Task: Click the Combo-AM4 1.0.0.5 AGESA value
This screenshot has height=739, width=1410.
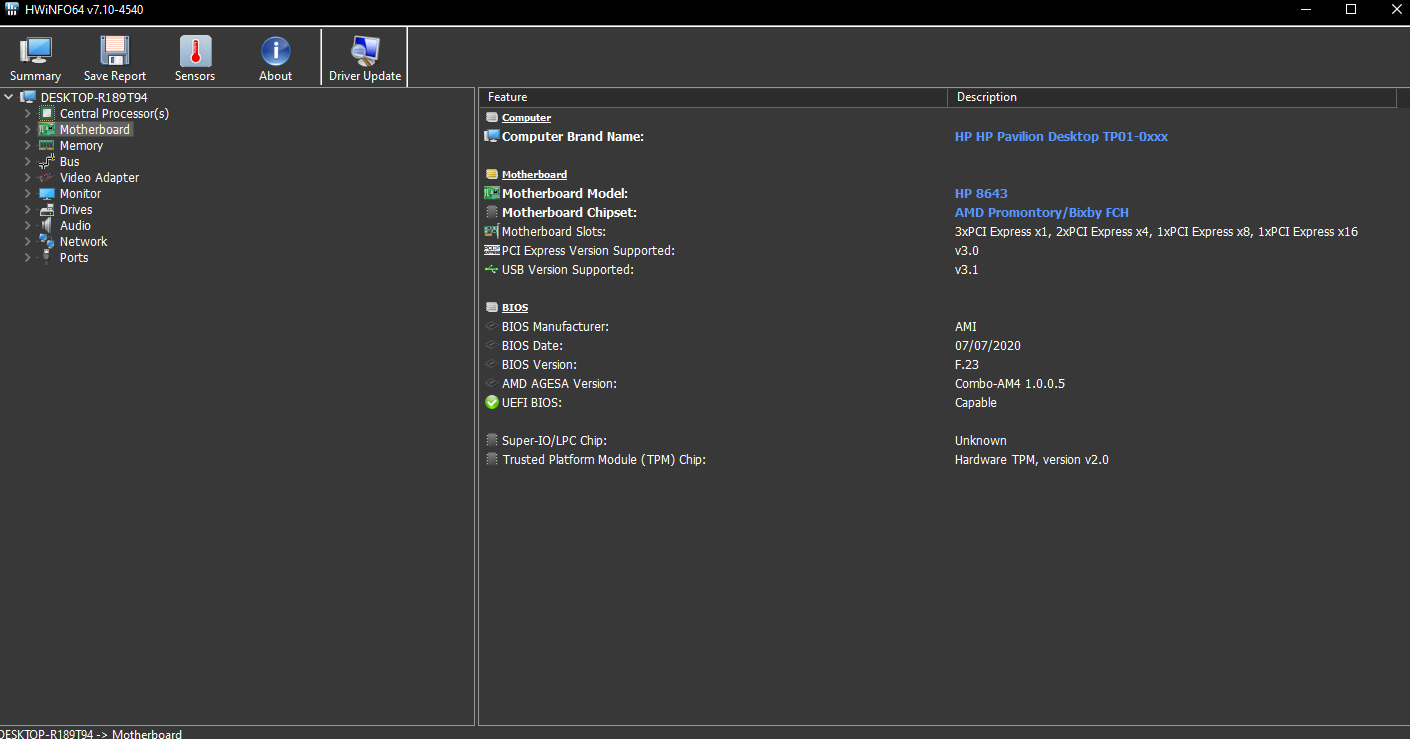Action: (x=1009, y=383)
